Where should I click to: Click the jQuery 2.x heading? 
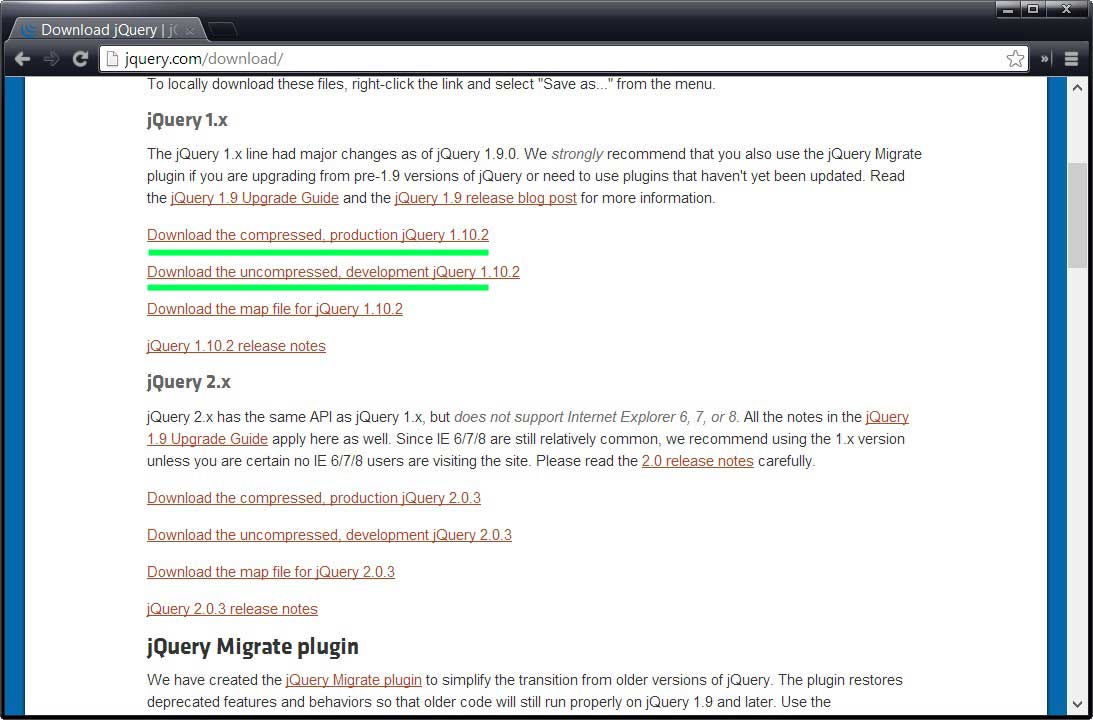click(188, 382)
